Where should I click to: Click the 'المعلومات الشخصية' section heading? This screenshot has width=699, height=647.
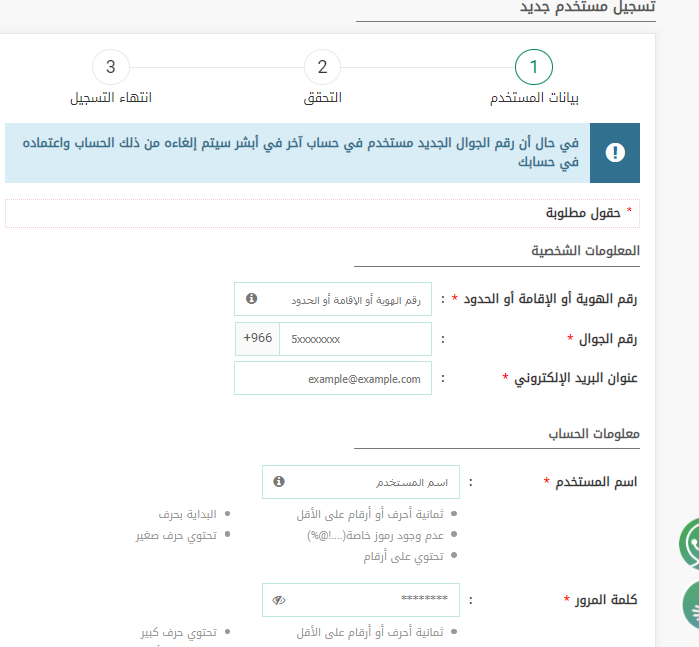[585, 251]
